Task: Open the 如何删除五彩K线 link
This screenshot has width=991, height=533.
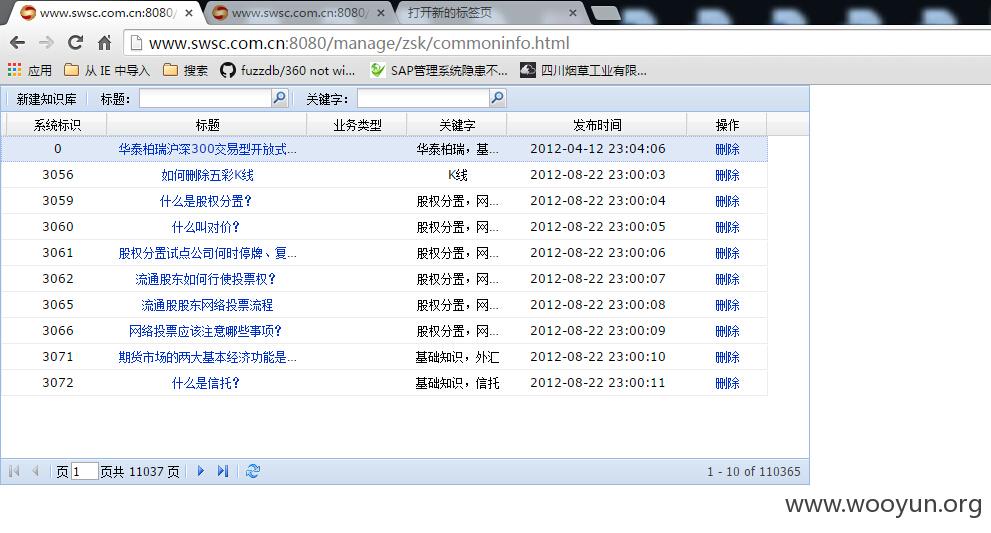Action: click(x=207, y=175)
